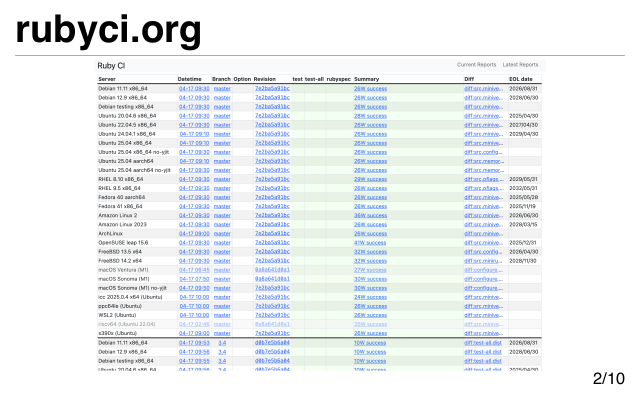Click the EOL date column header

coord(521,79)
